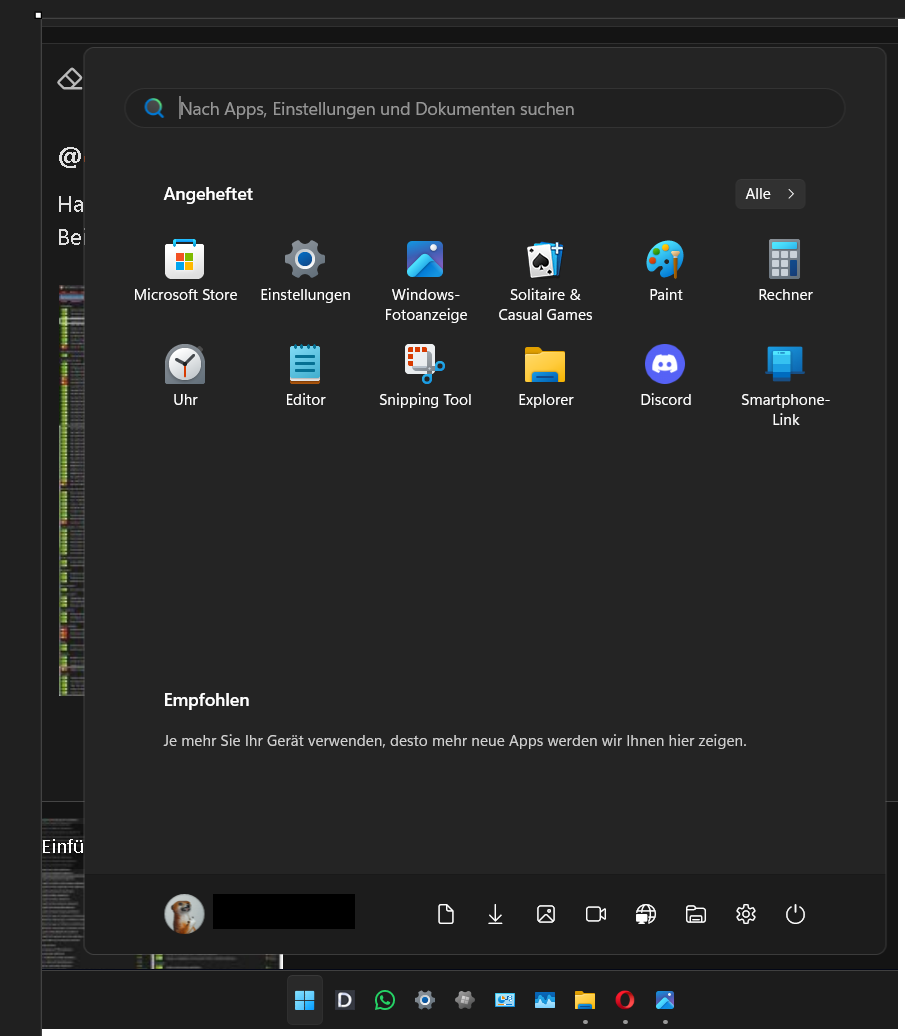
Task: Click the Windows Start button on taskbar
Action: [305, 1000]
